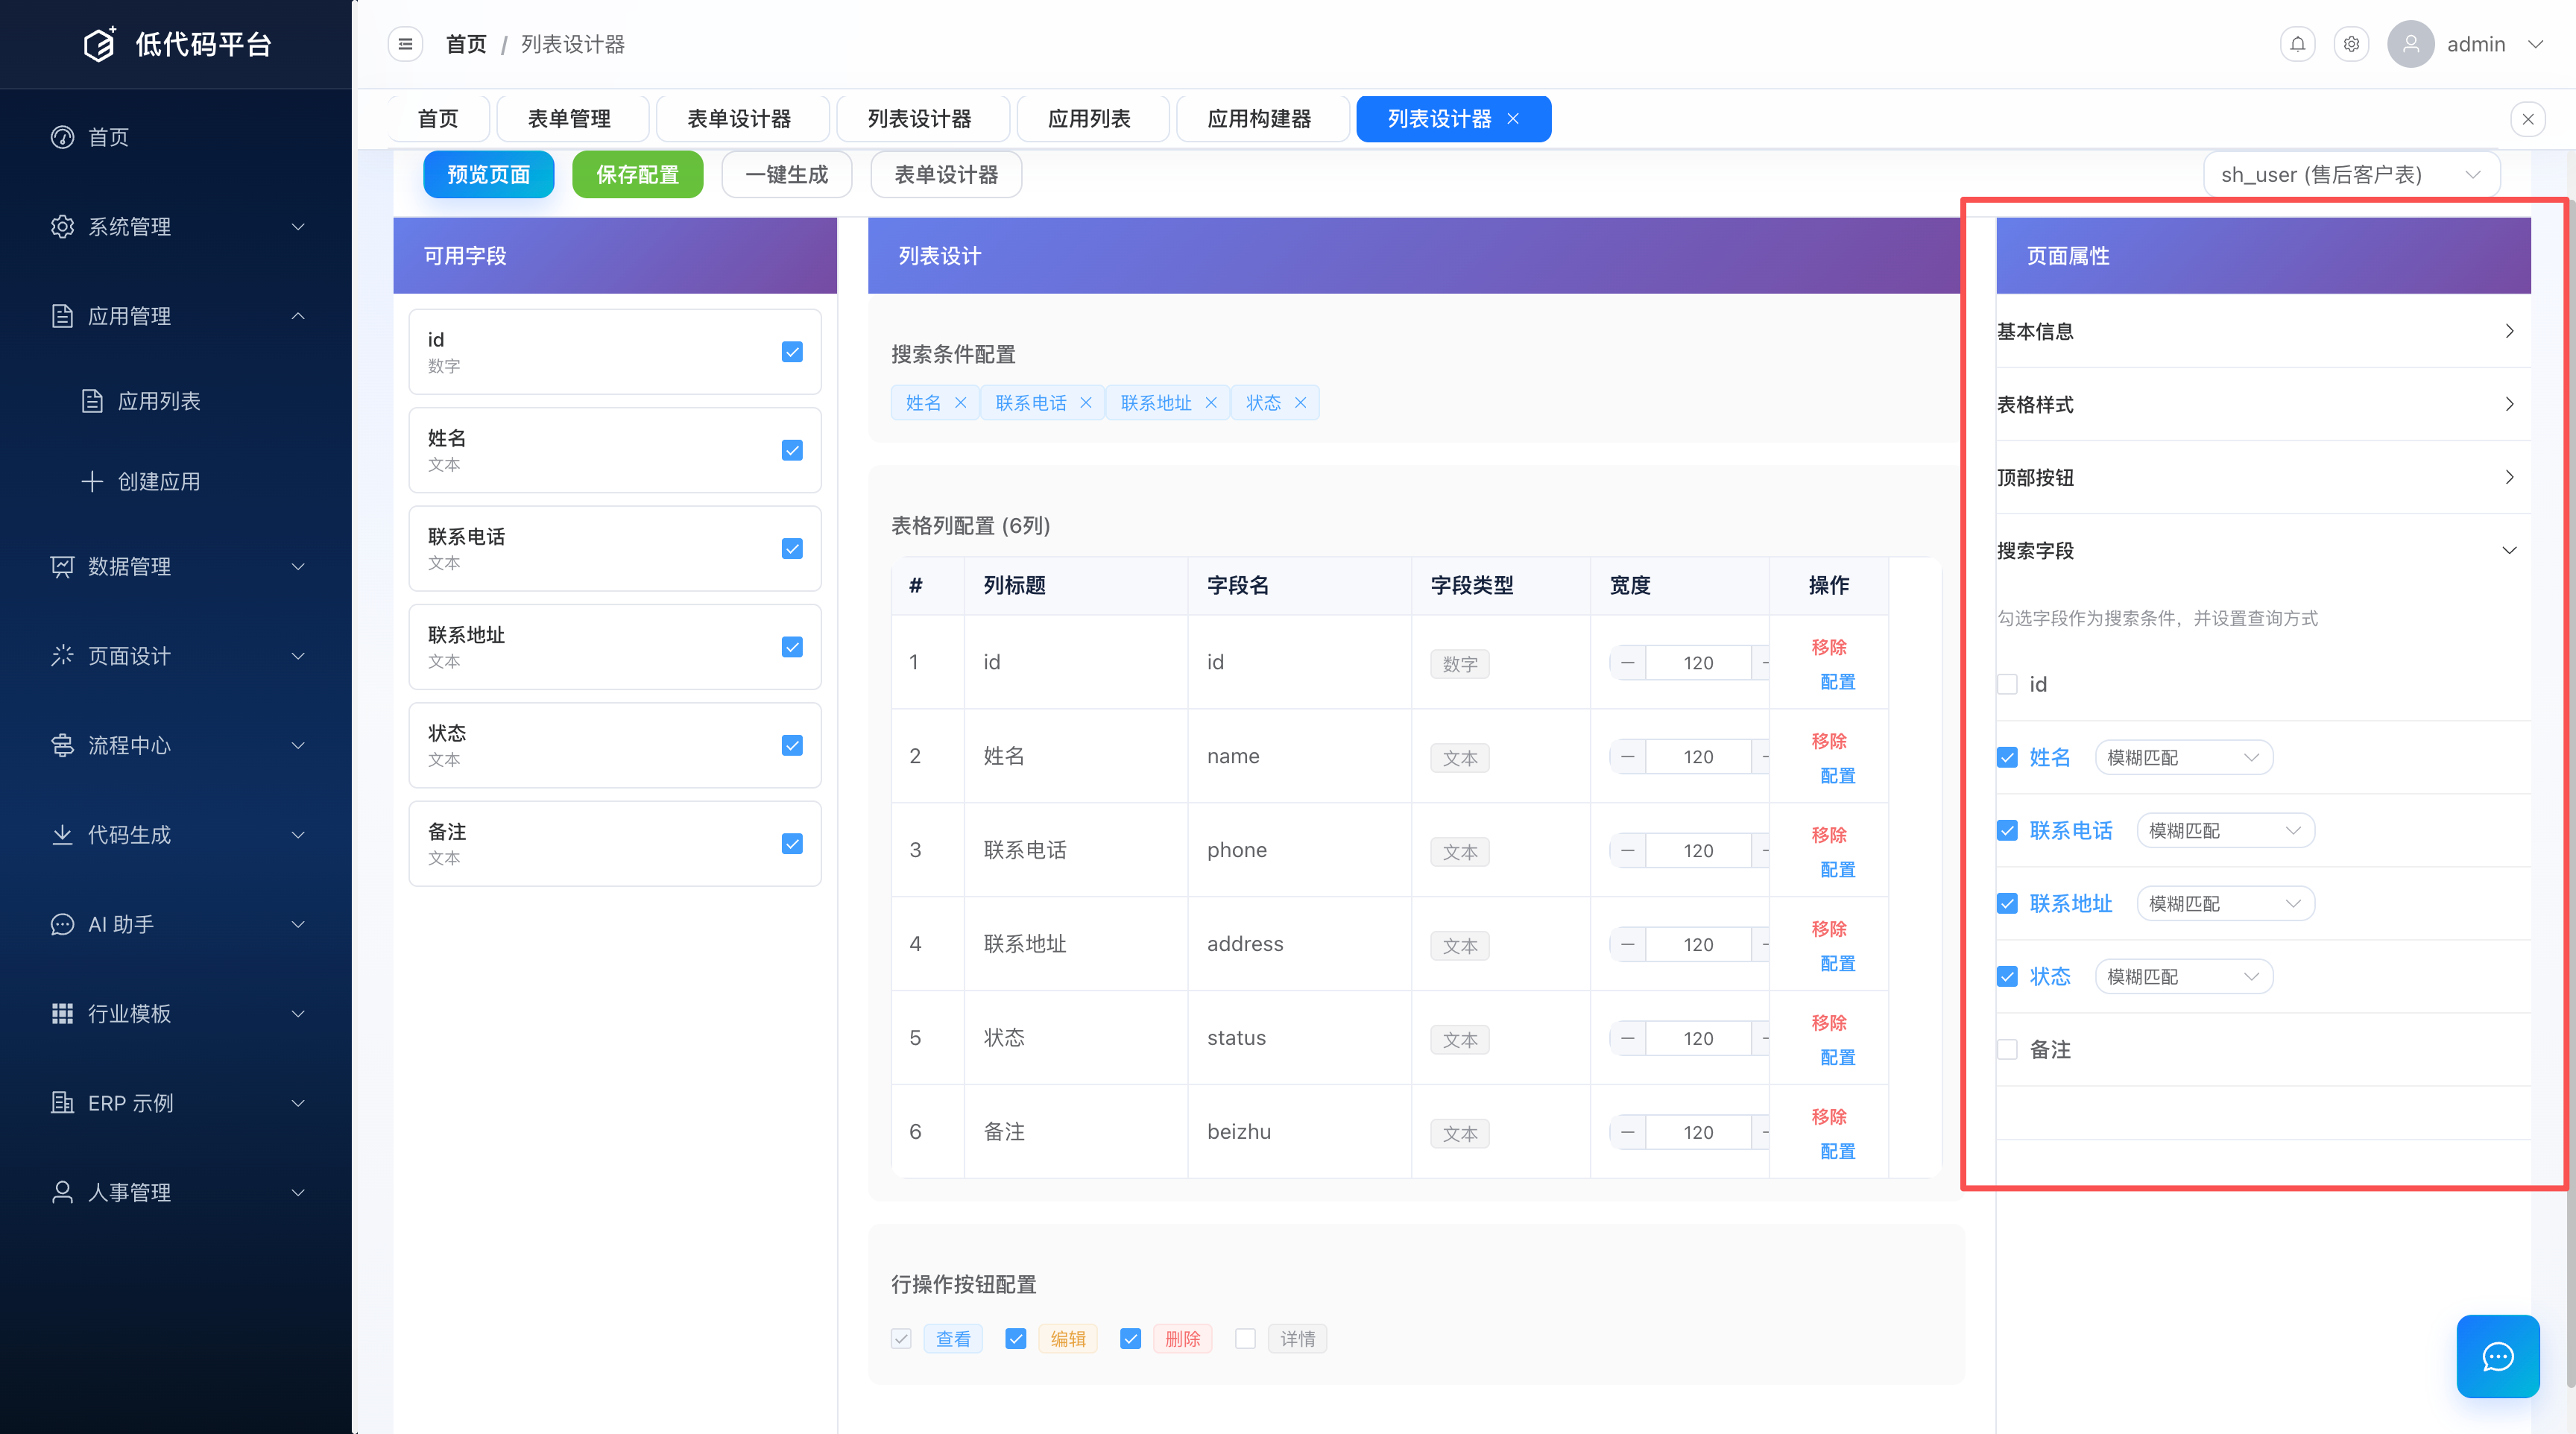Switch to the 首页 tab
The height and width of the screenshot is (1434, 2576).
(437, 119)
